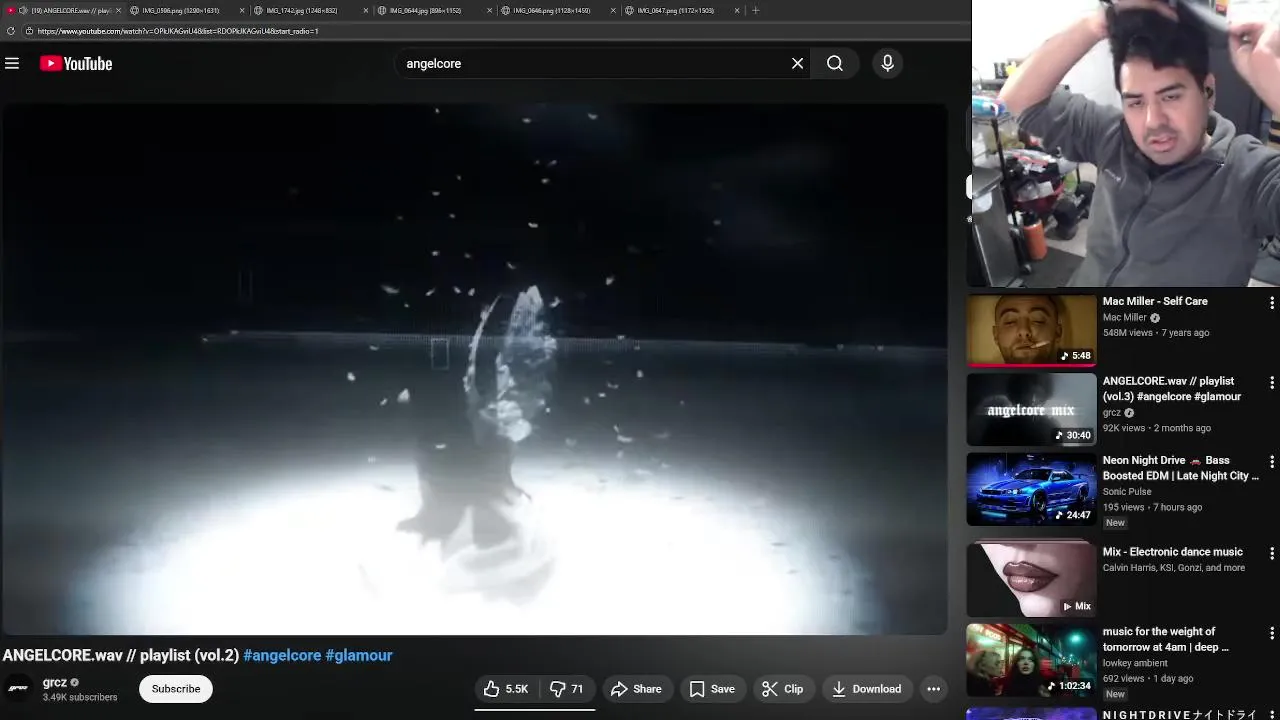
Task: Open the YouTube hamburger guide menu
Action: coord(12,63)
